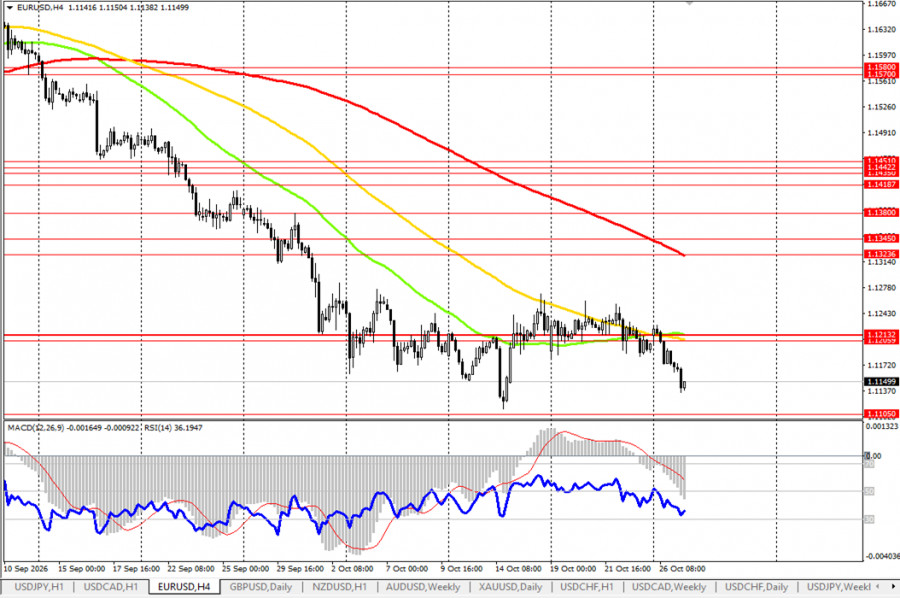The width and height of the screenshot is (900, 598).
Task: Select the USDCHF,Daily chart tab
Action: pos(757,587)
